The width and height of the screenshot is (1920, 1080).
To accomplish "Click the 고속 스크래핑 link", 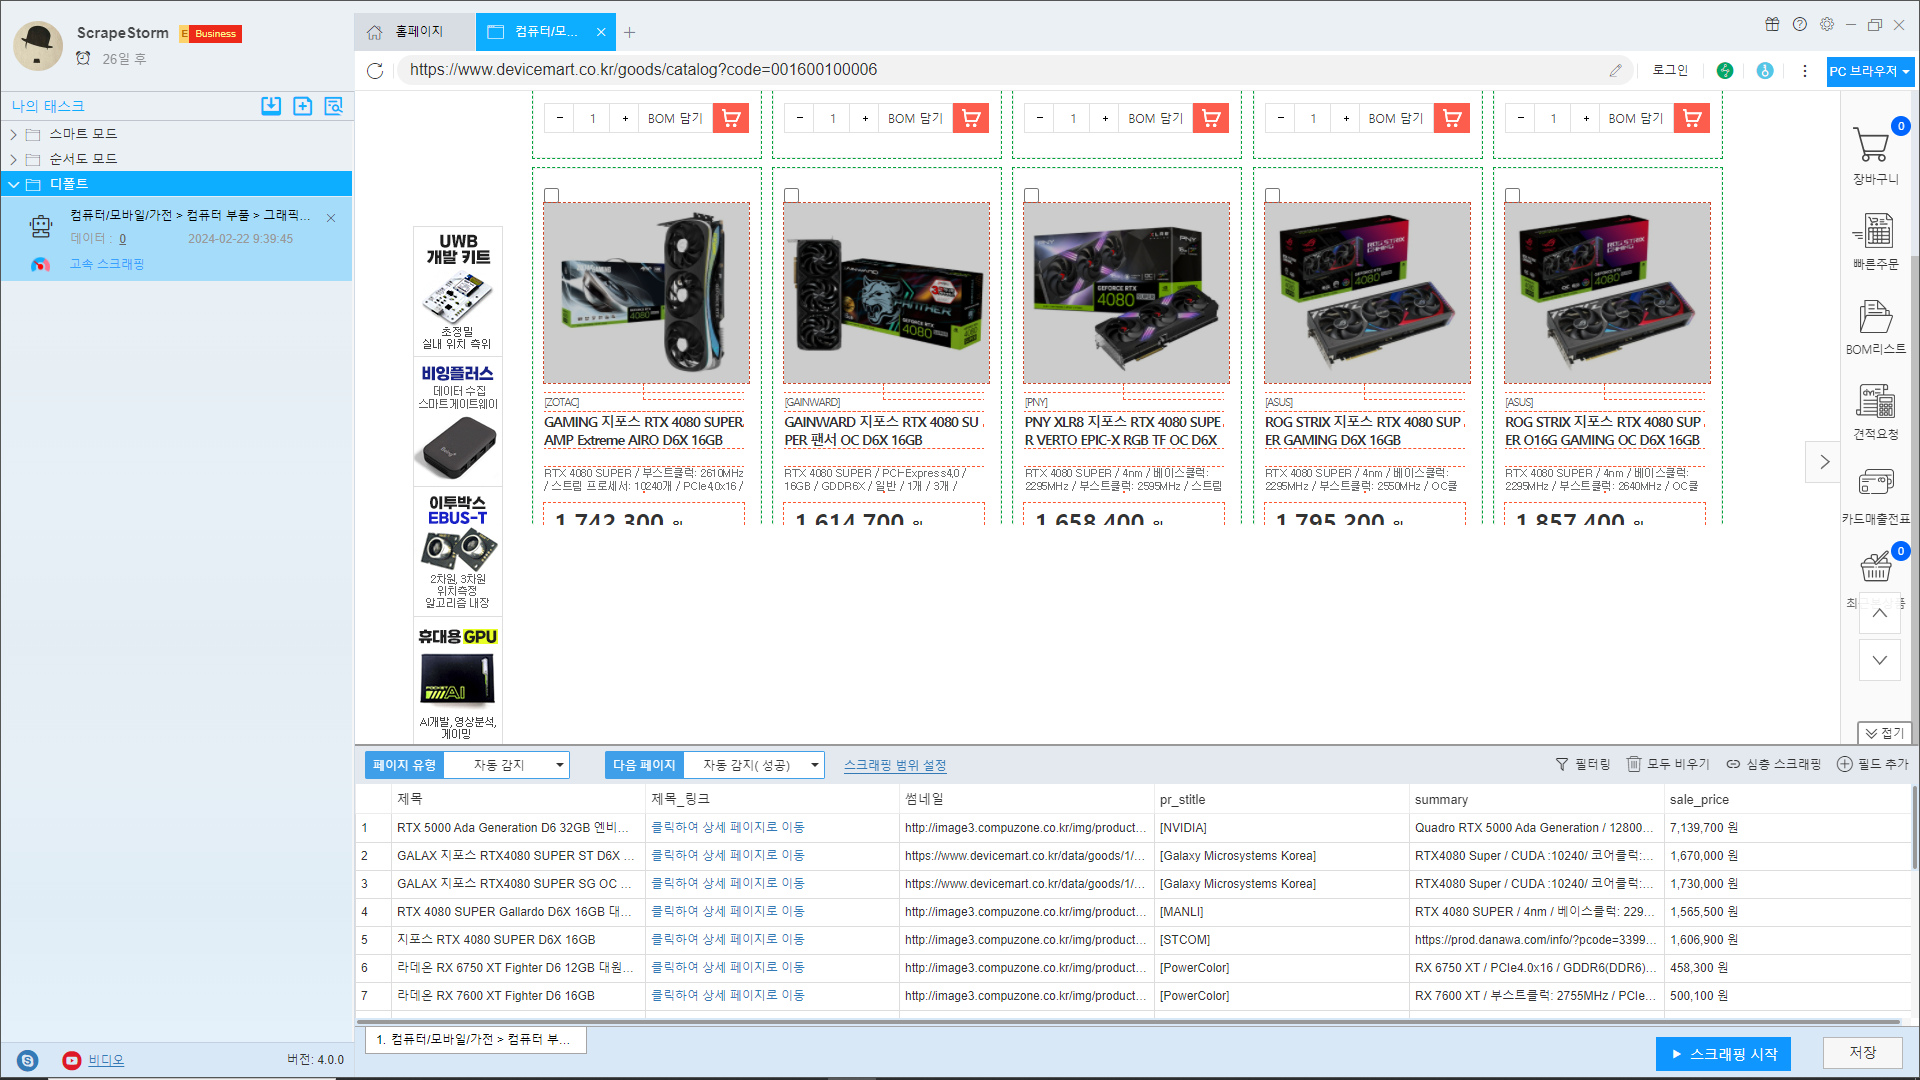I will (x=107, y=265).
